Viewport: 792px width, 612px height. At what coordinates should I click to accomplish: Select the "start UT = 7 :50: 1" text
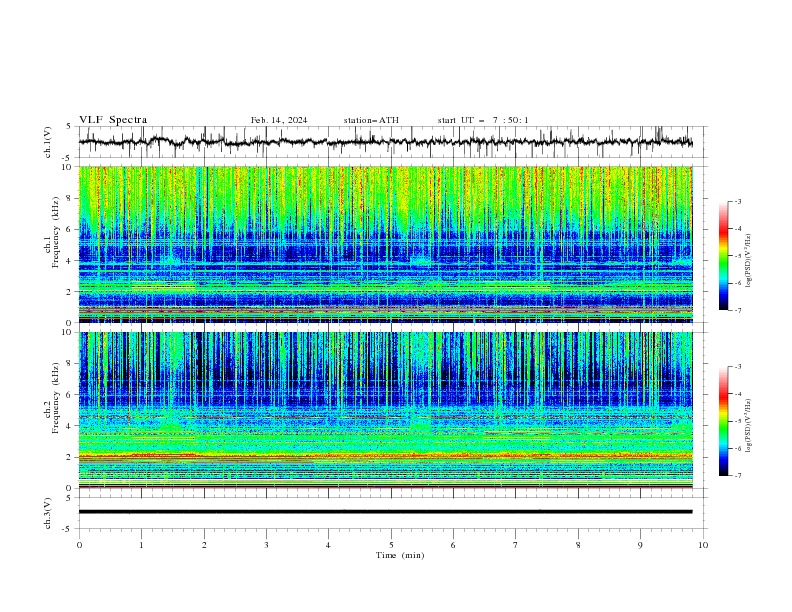click(x=483, y=120)
